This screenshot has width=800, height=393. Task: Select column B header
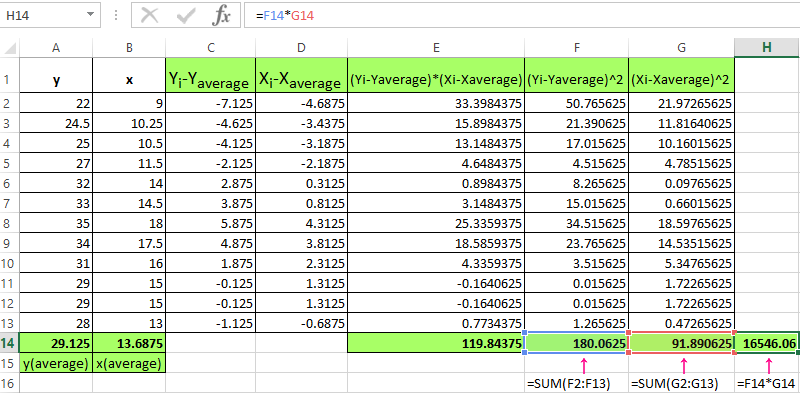(x=129, y=48)
